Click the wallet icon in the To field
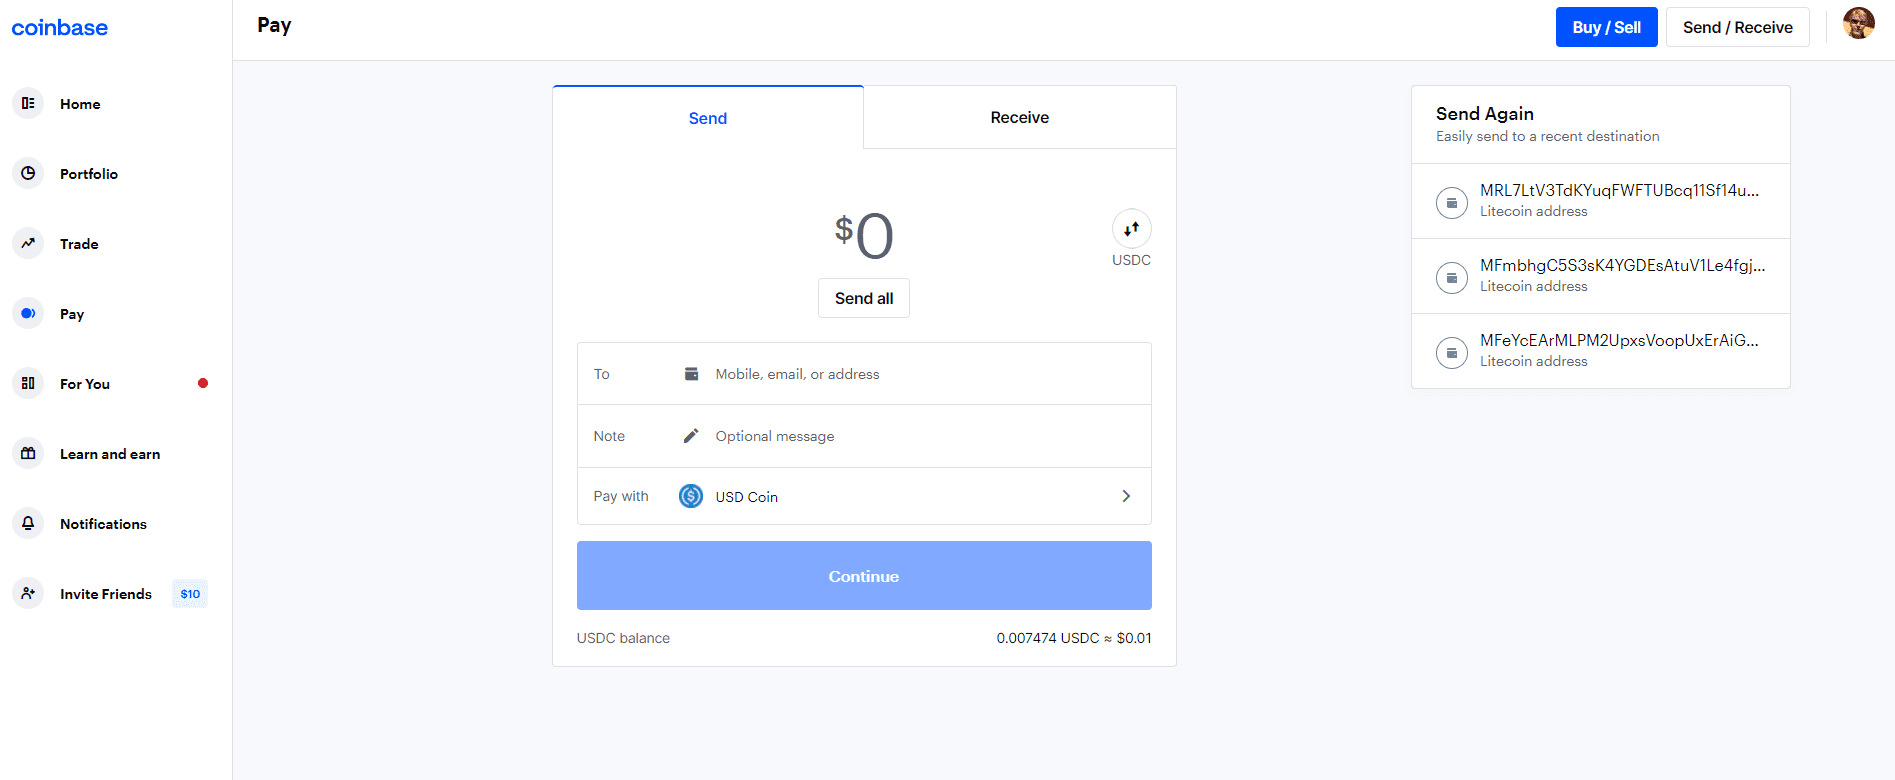The image size is (1895, 780). coord(691,374)
